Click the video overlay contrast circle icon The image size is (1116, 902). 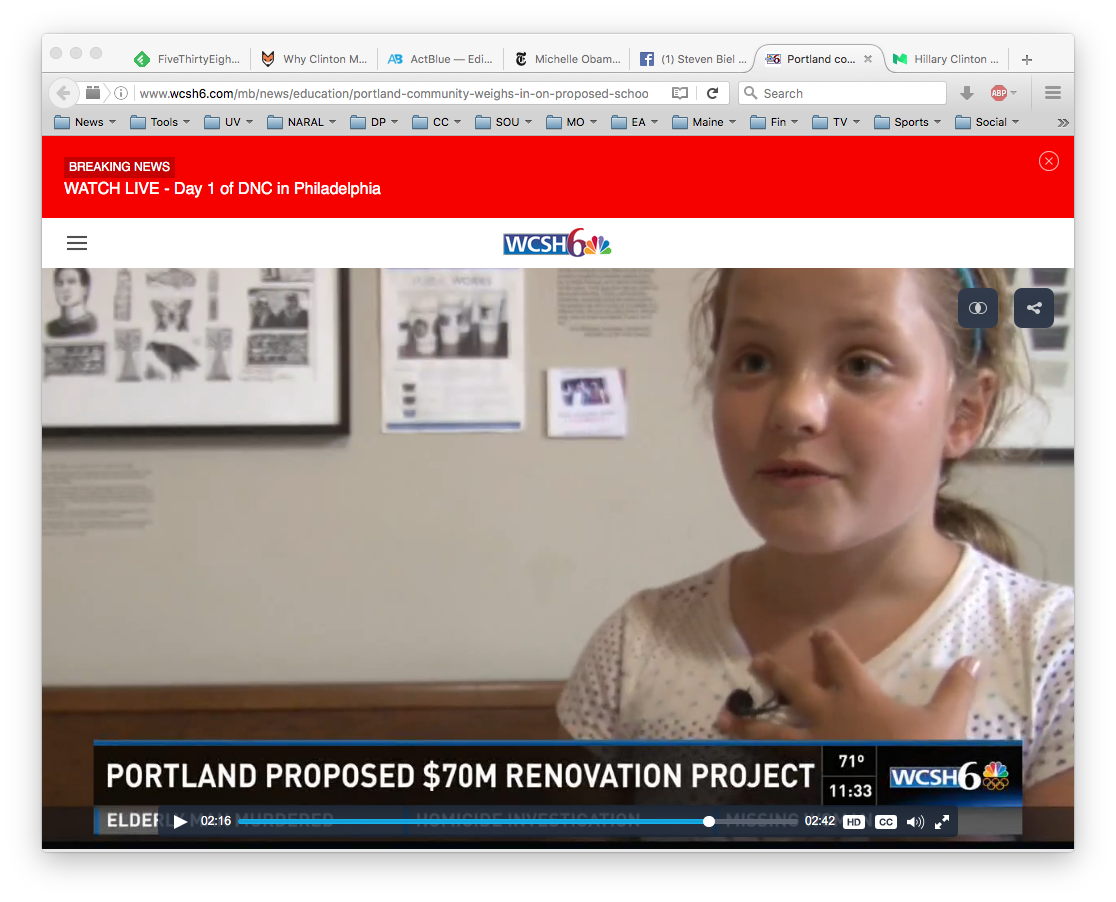978,308
